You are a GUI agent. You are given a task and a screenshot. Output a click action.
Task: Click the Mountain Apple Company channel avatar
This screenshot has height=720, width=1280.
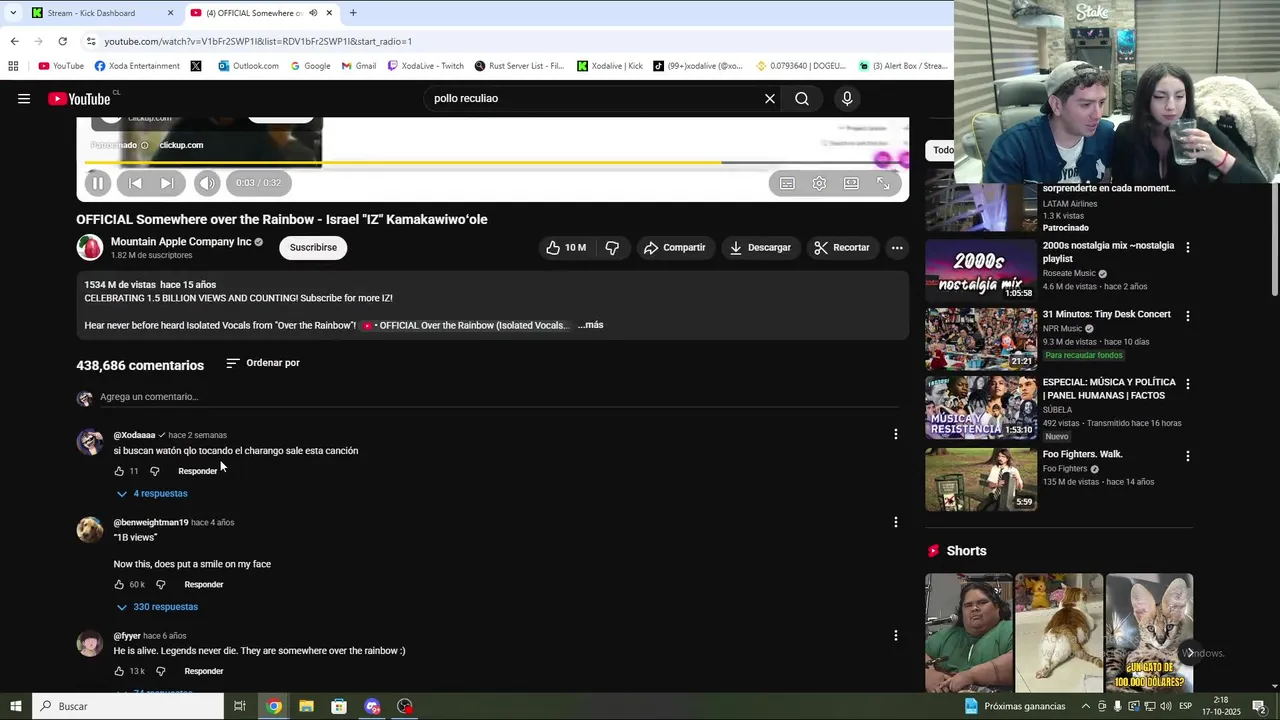[90, 248]
